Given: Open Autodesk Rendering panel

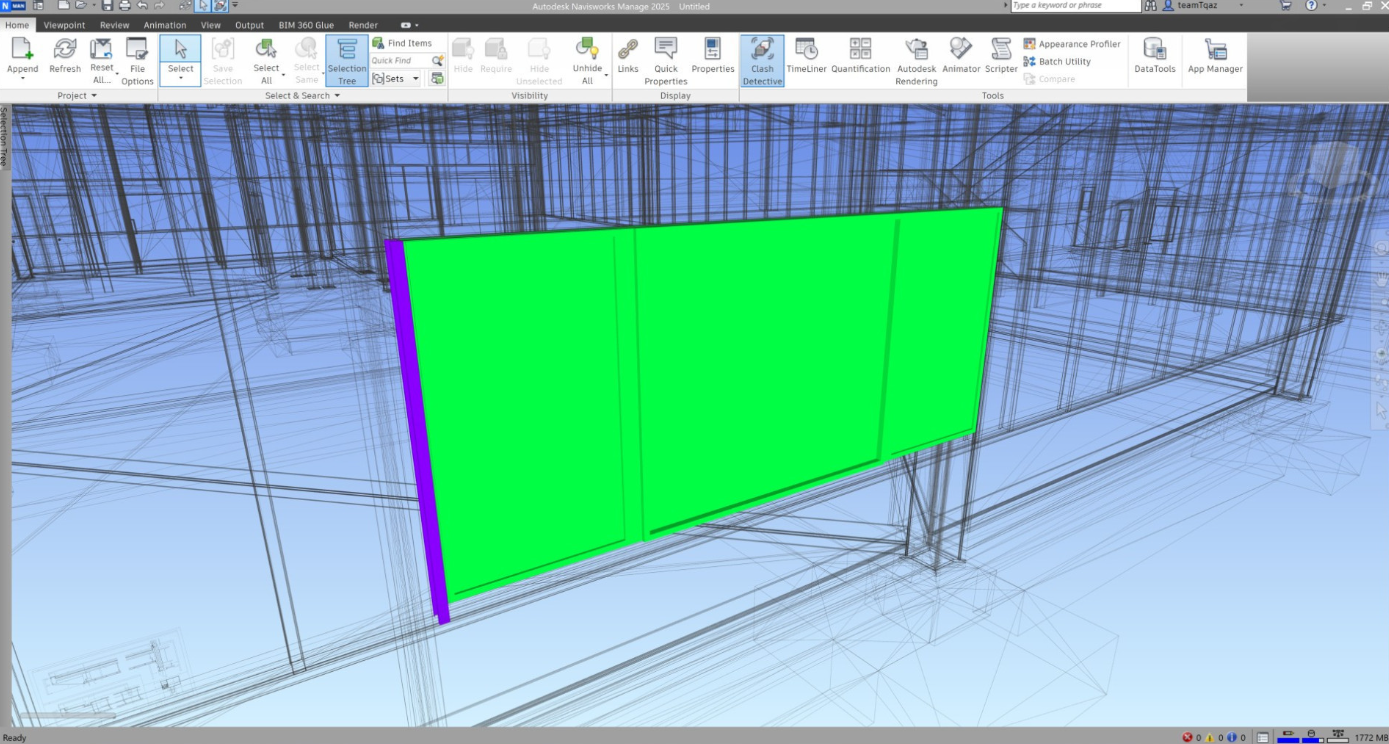Looking at the screenshot, I should pos(916,60).
